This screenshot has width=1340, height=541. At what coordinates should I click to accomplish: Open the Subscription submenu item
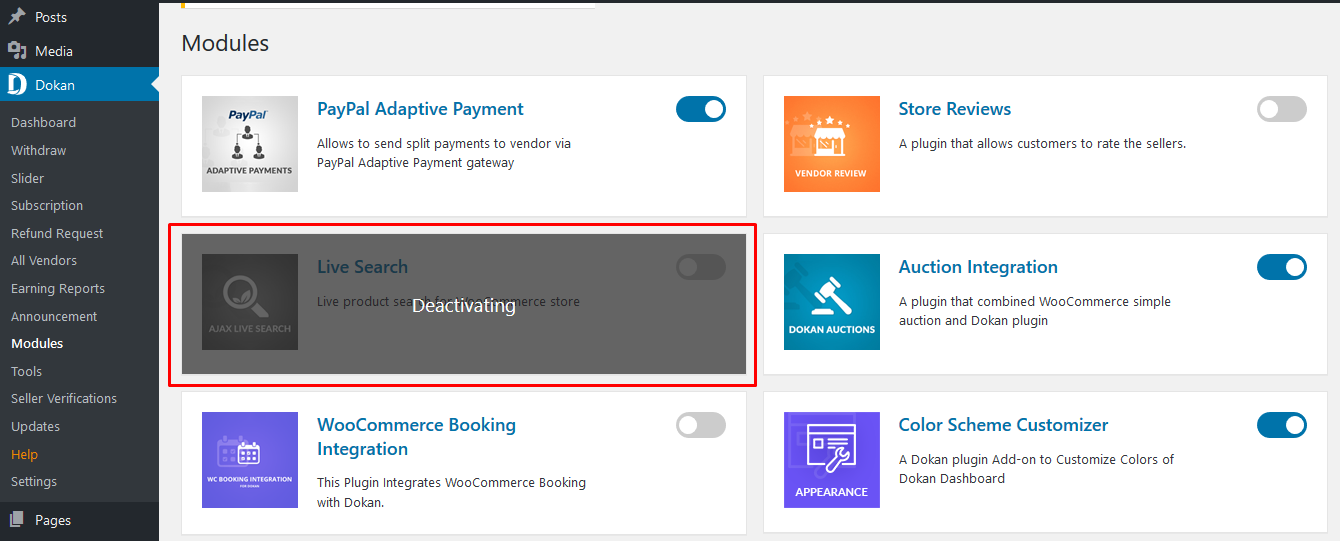(x=47, y=205)
